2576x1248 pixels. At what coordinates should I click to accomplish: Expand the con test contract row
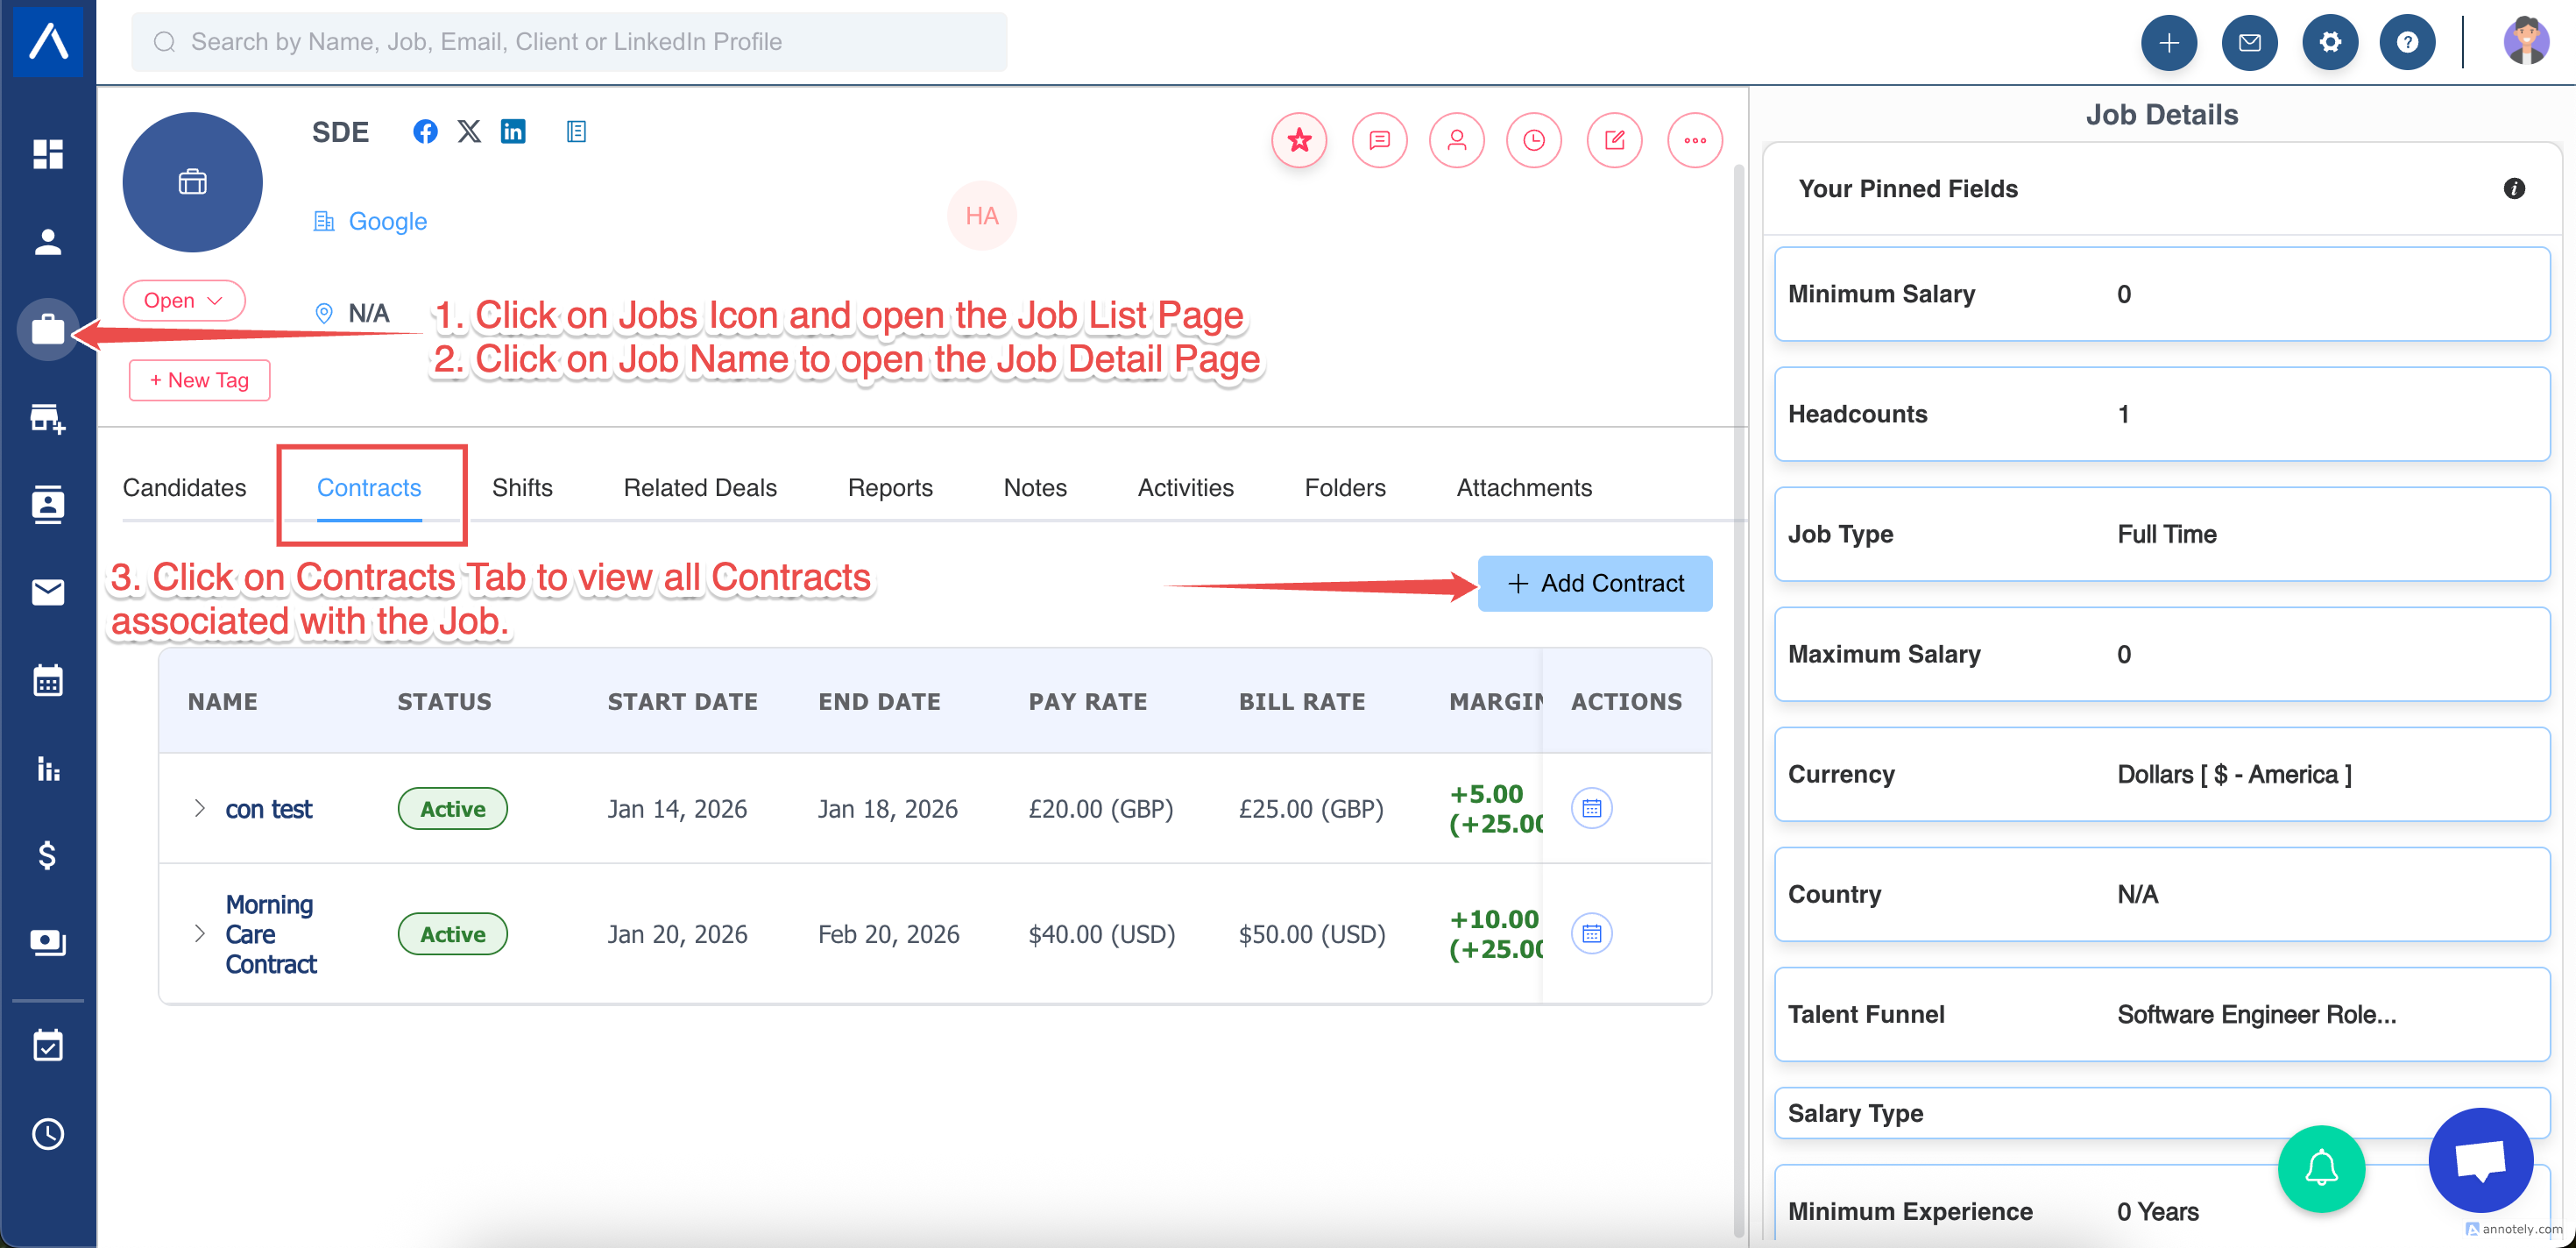pyautogui.click(x=199, y=808)
